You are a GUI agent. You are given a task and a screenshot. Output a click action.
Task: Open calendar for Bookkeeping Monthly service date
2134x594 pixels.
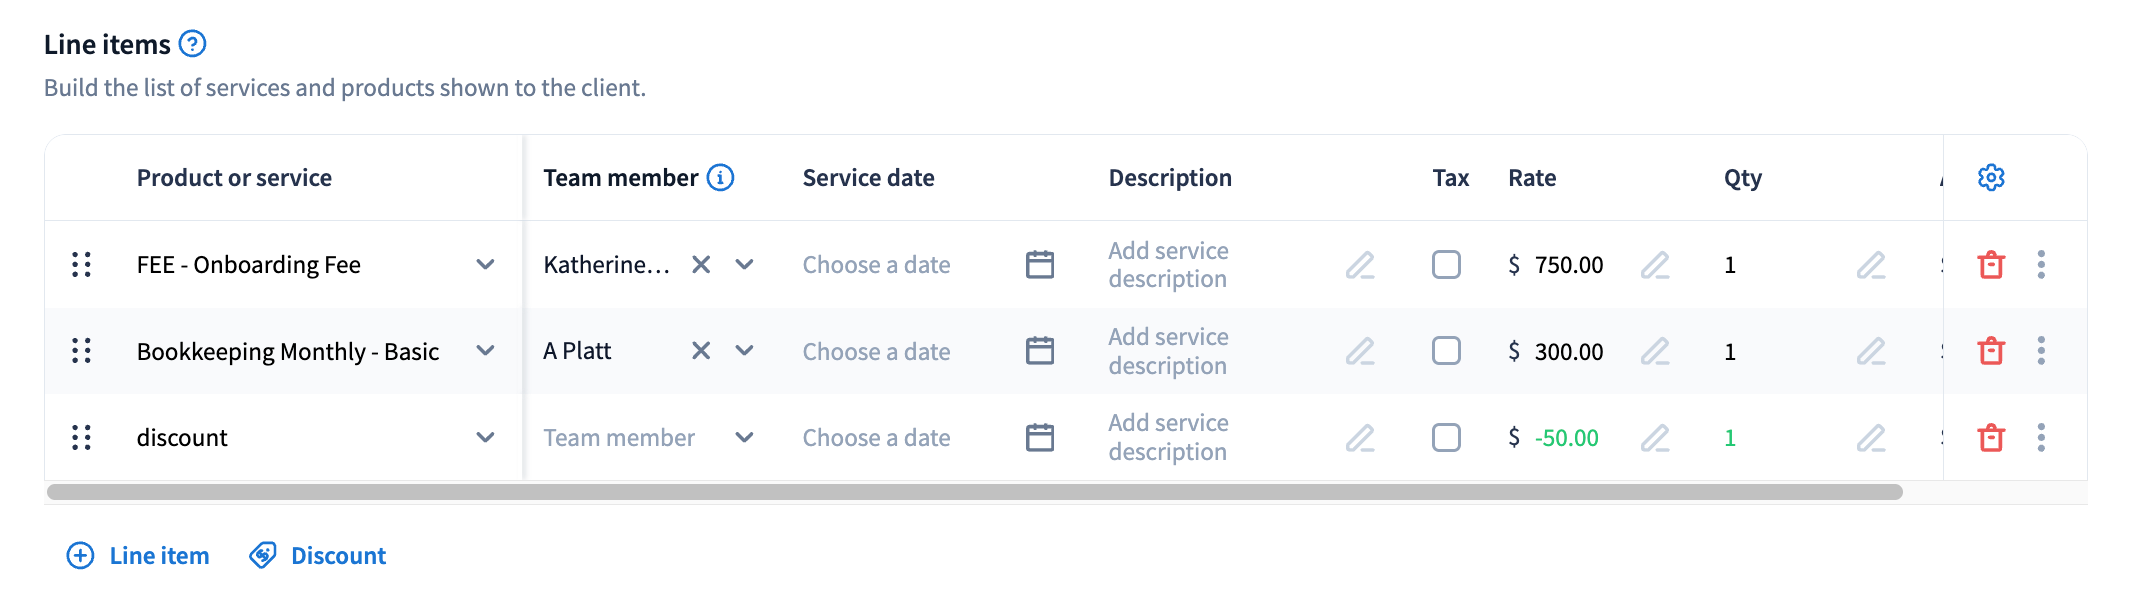pyautogui.click(x=1040, y=351)
